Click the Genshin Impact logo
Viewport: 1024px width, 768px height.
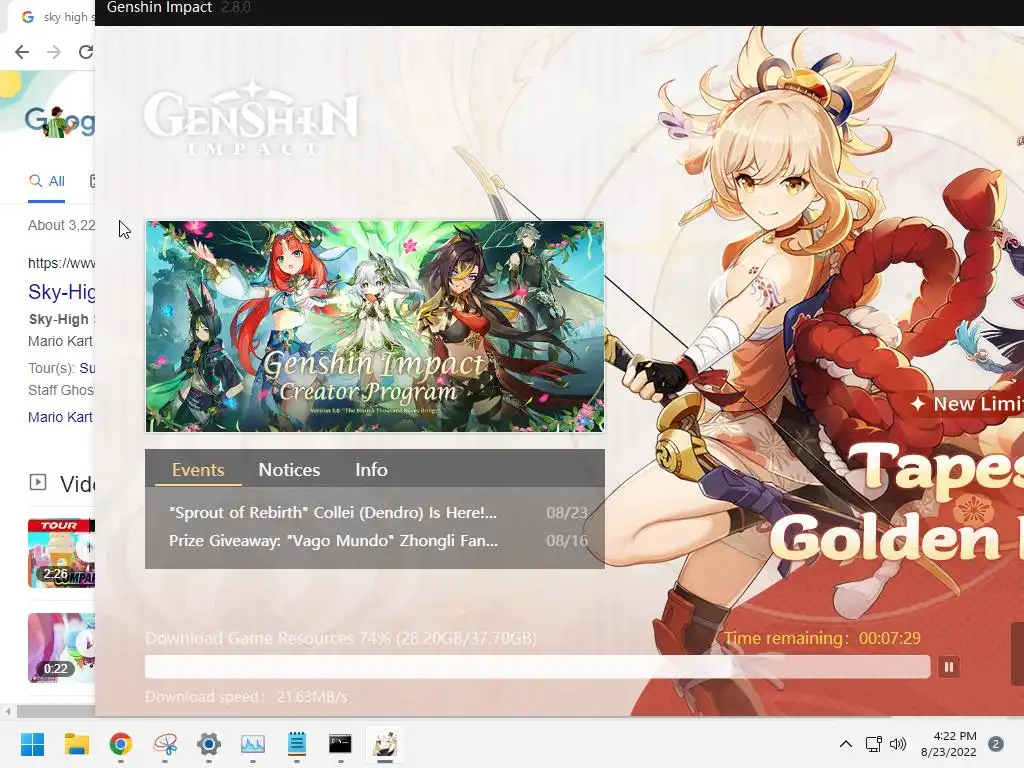coord(251,118)
